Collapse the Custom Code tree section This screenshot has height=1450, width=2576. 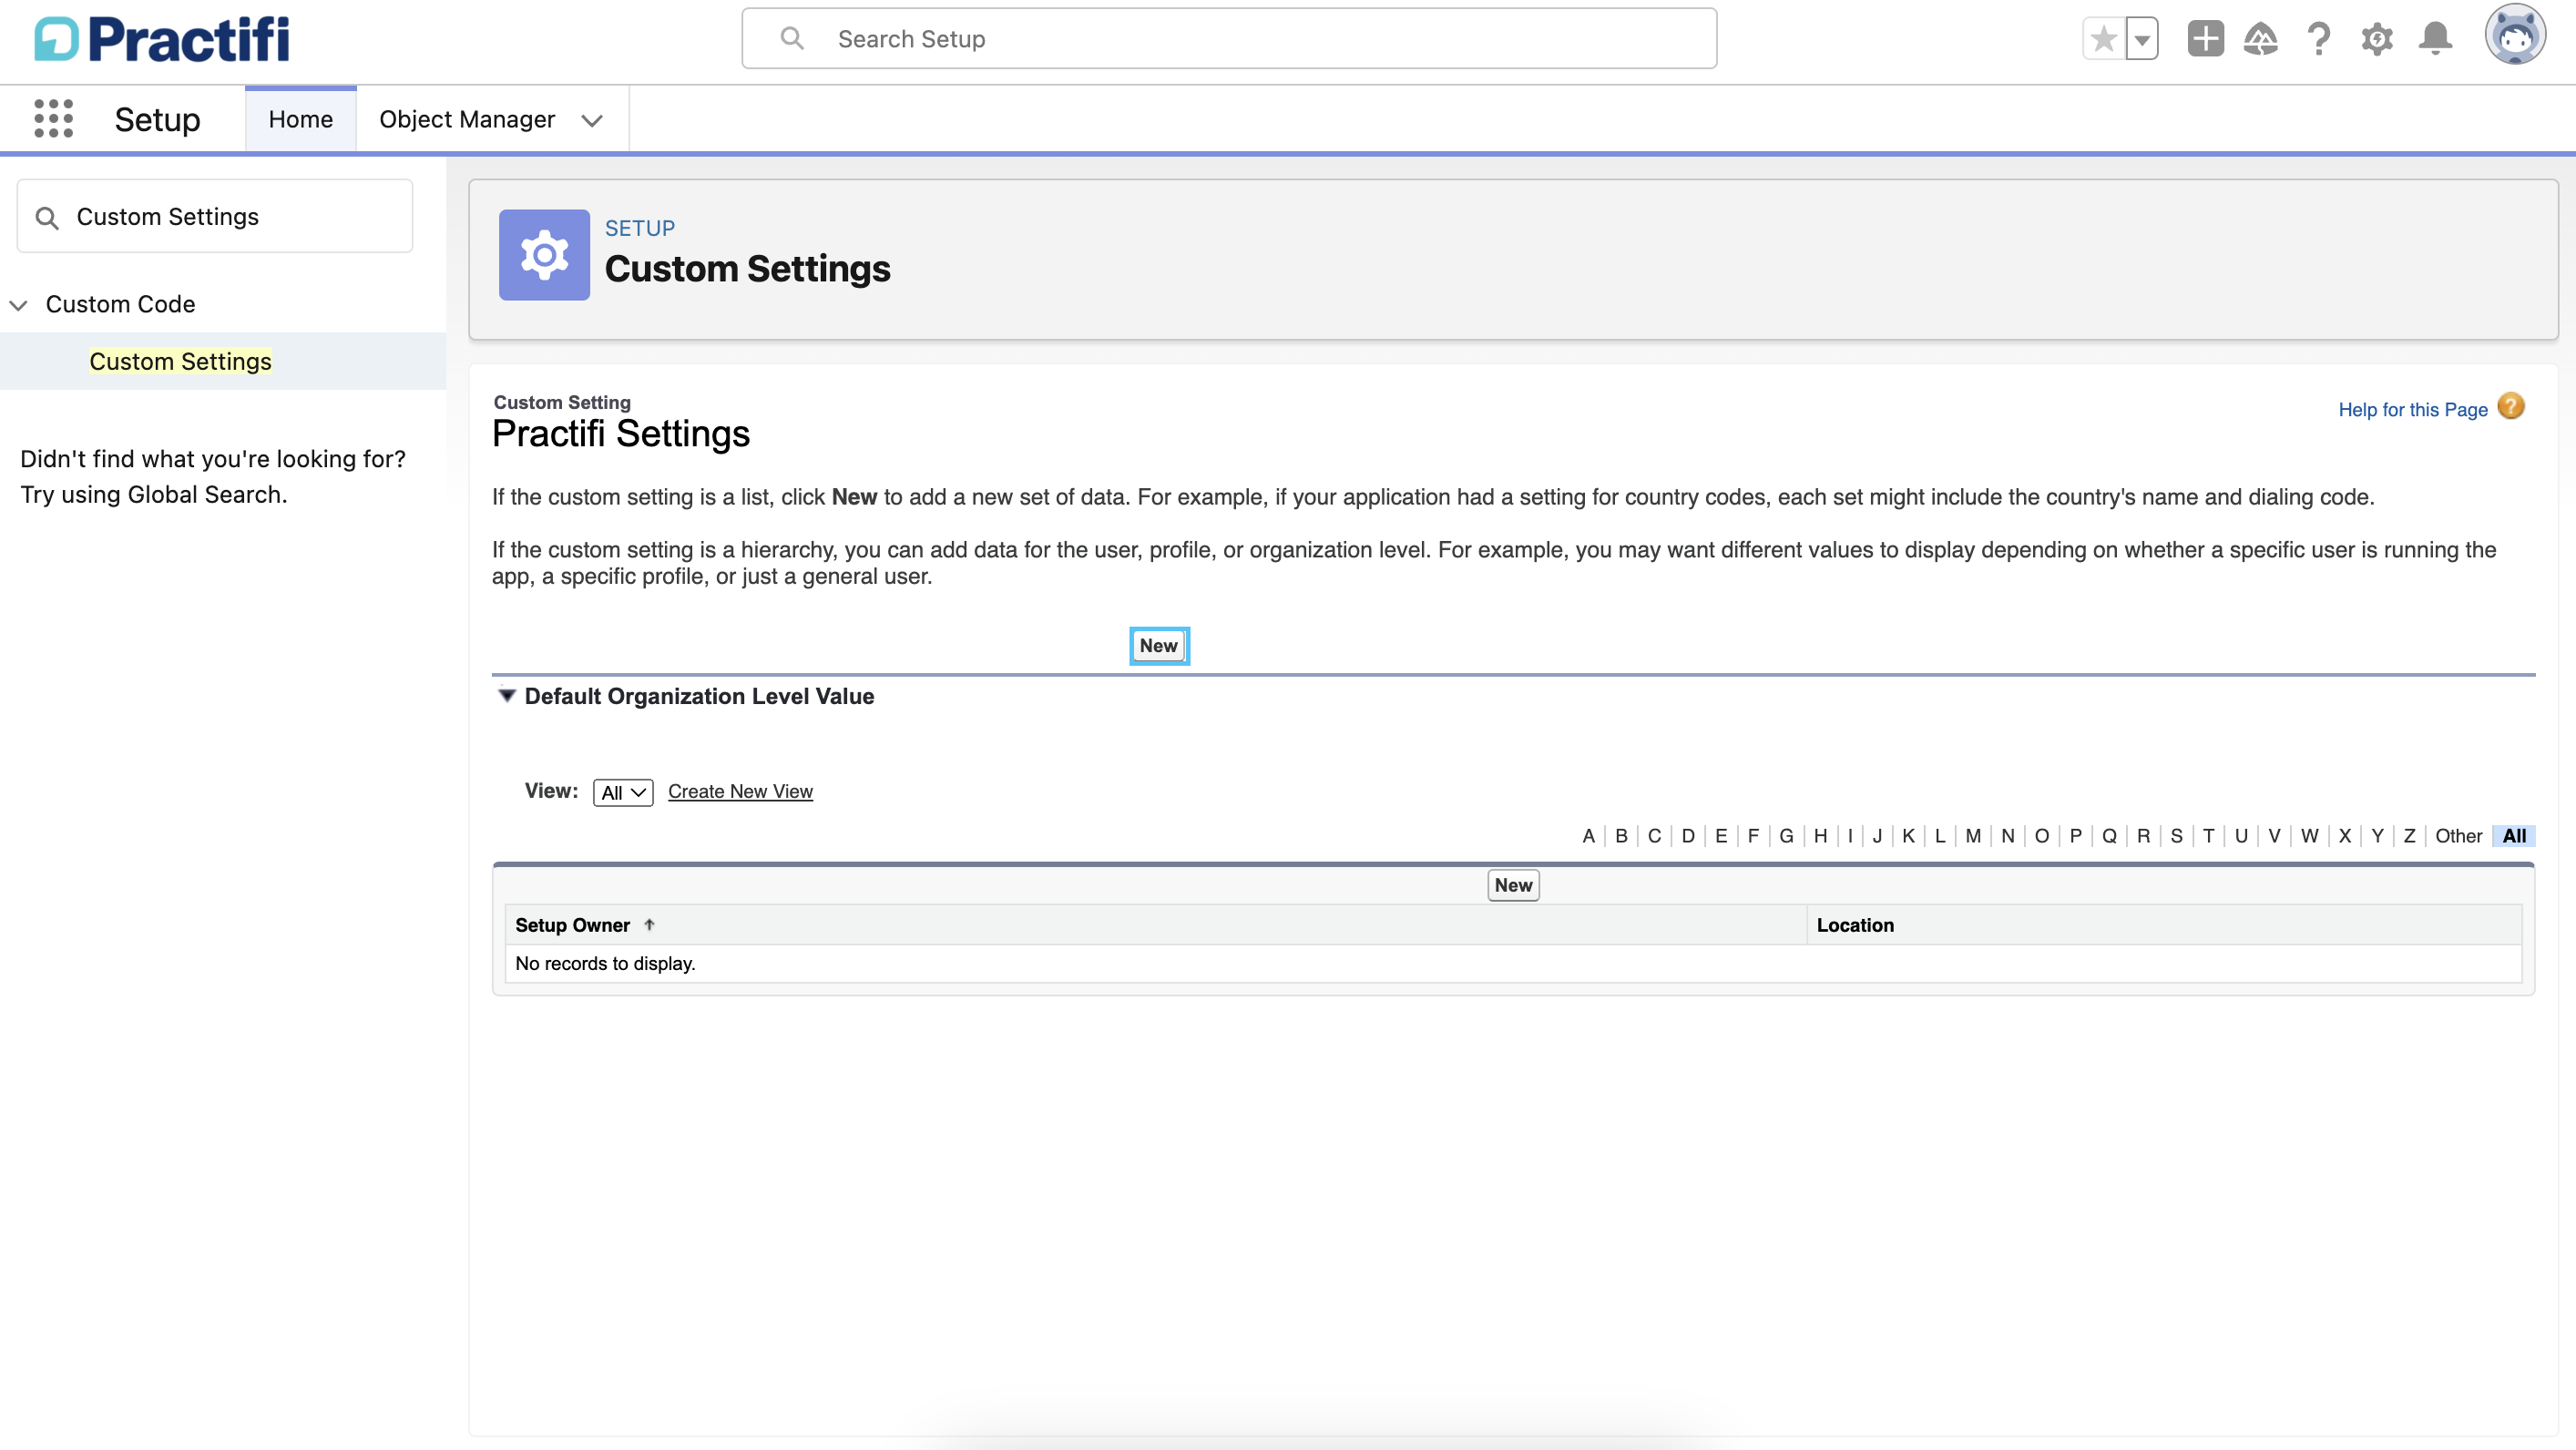pos(19,305)
